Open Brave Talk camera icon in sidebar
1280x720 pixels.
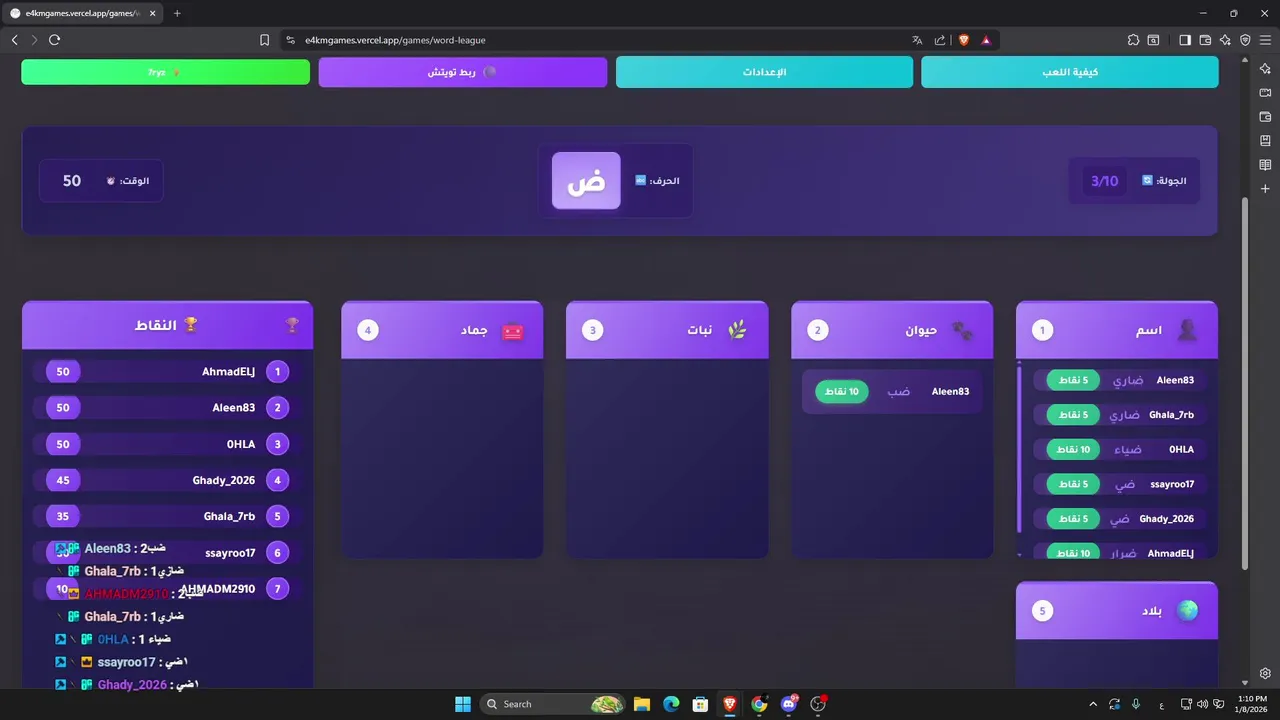[x=1265, y=93]
